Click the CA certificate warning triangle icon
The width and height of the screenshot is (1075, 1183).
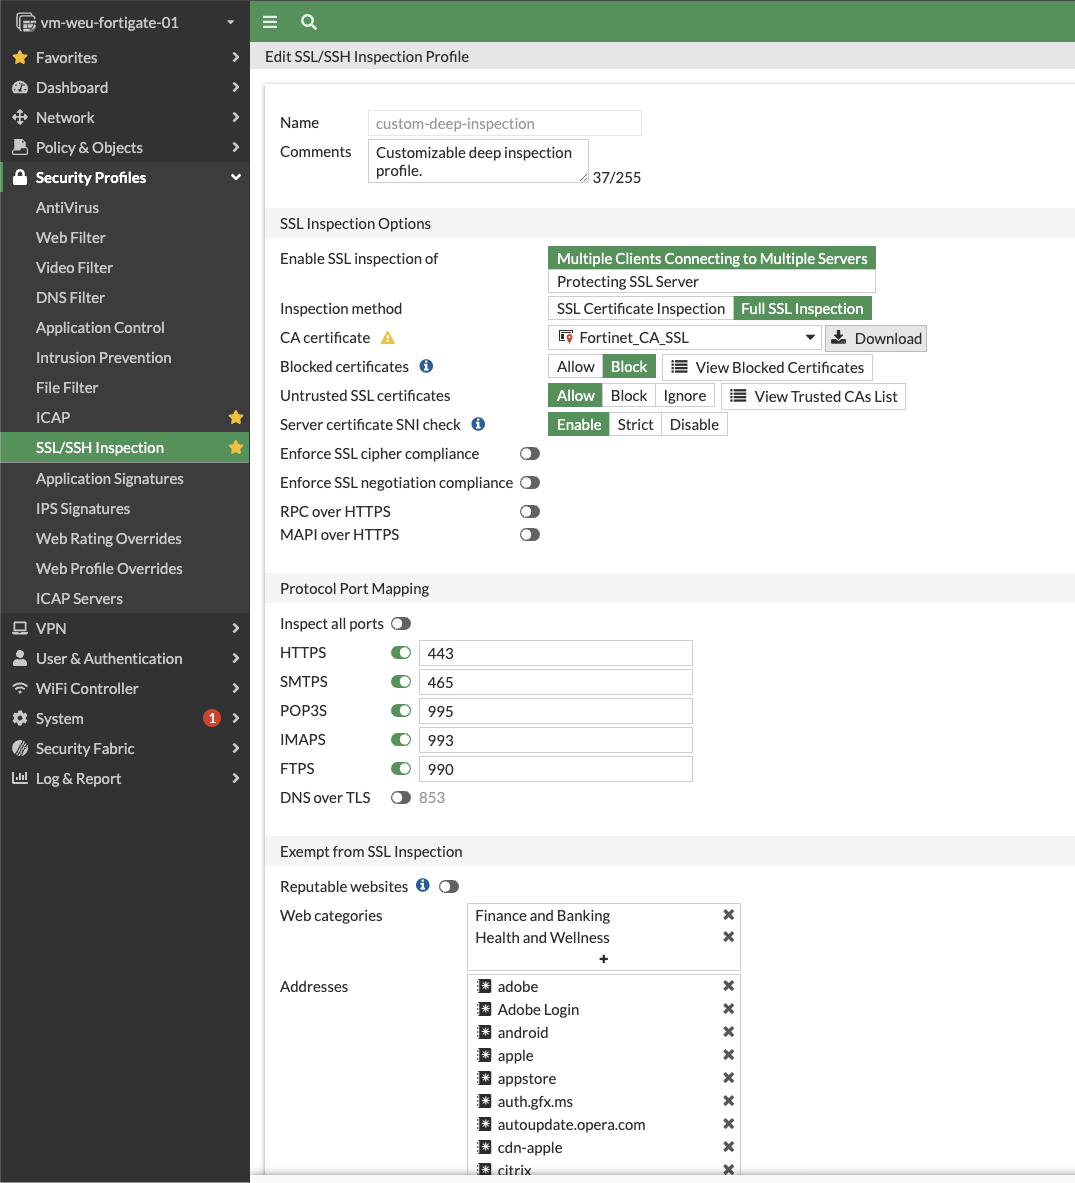point(388,338)
